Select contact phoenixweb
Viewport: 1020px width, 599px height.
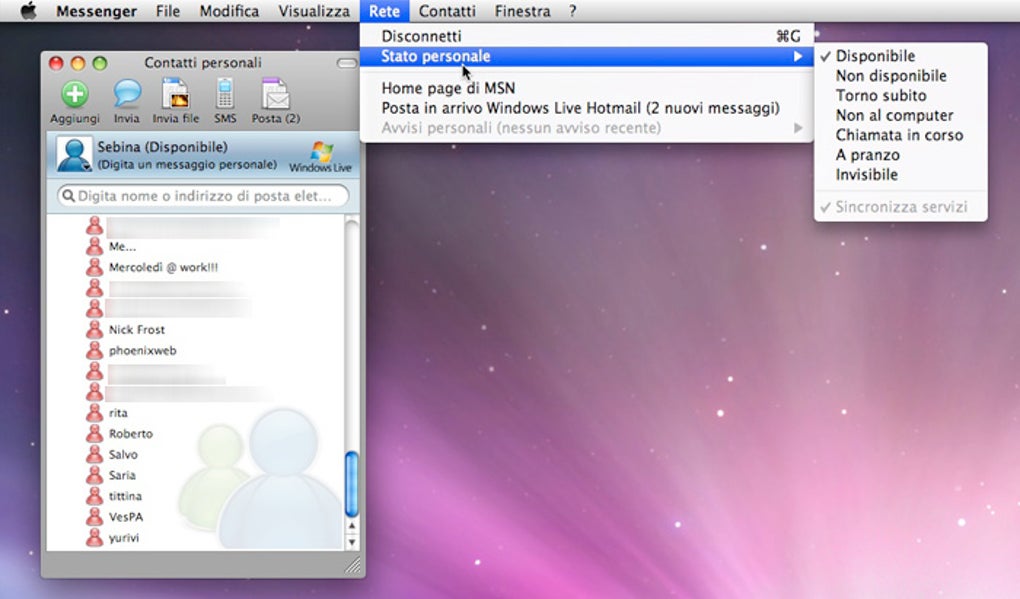click(x=142, y=351)
